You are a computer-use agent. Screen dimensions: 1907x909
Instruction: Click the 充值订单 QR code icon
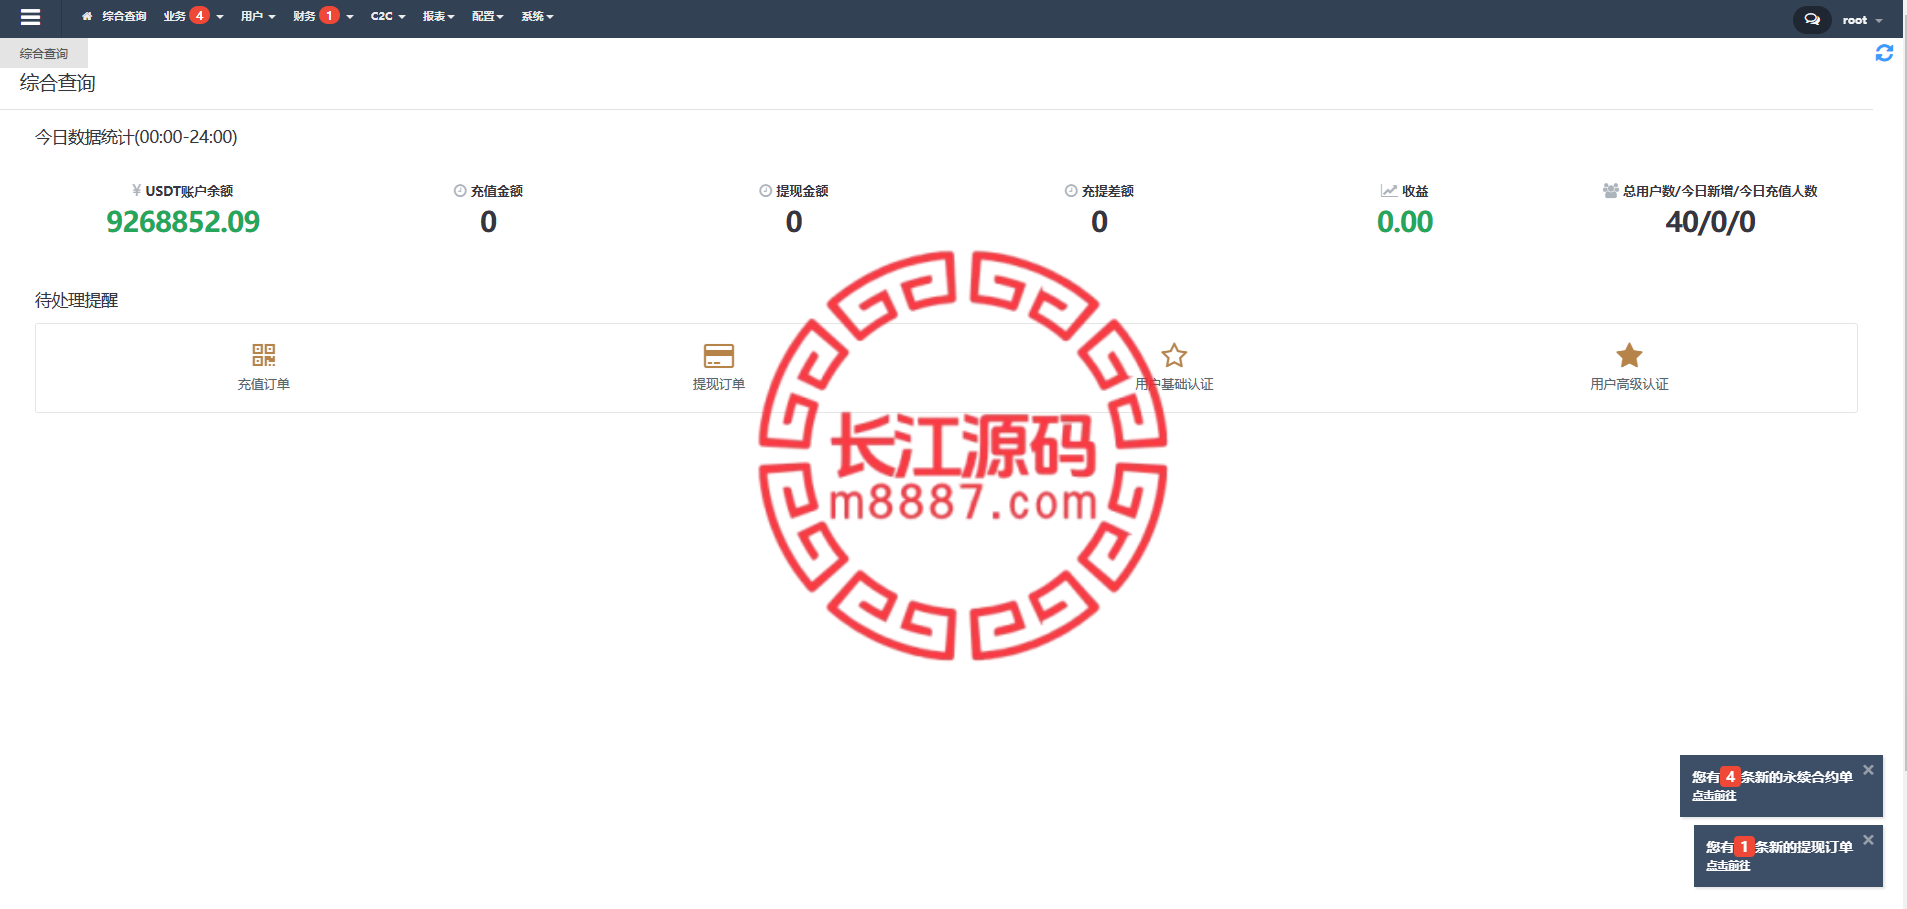264,355
